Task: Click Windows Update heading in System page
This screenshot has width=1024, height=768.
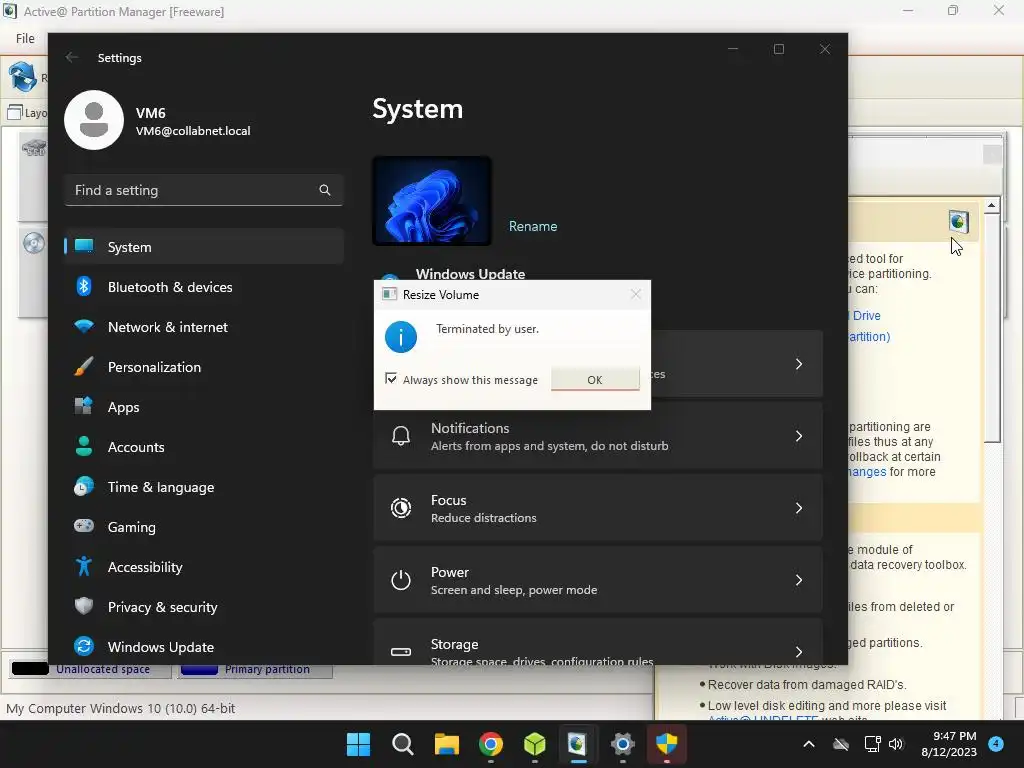Action: click(470, 274)
